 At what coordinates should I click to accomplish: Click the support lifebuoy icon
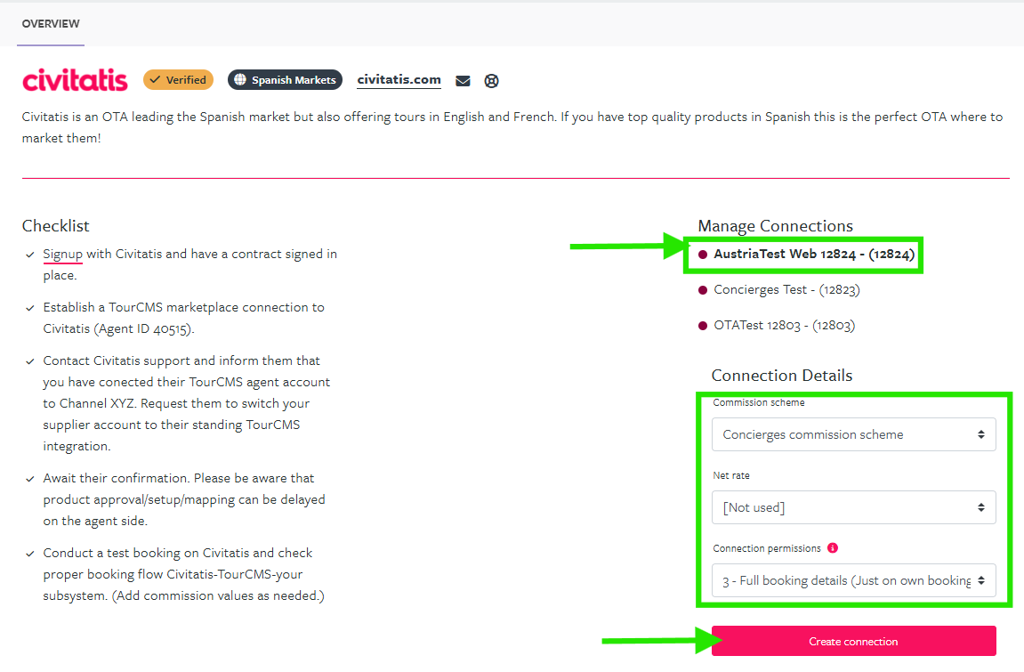click(x=492, y=81)
